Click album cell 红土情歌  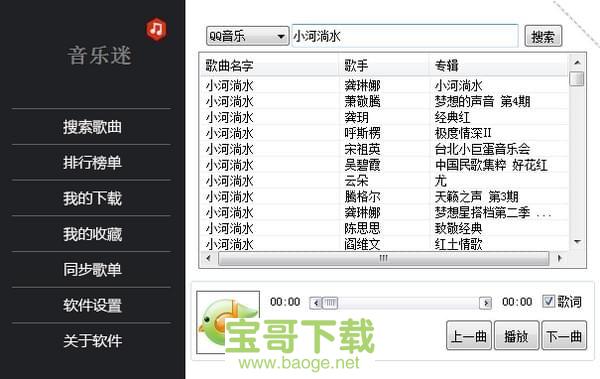pyautogui.click(x=458, y=244)
